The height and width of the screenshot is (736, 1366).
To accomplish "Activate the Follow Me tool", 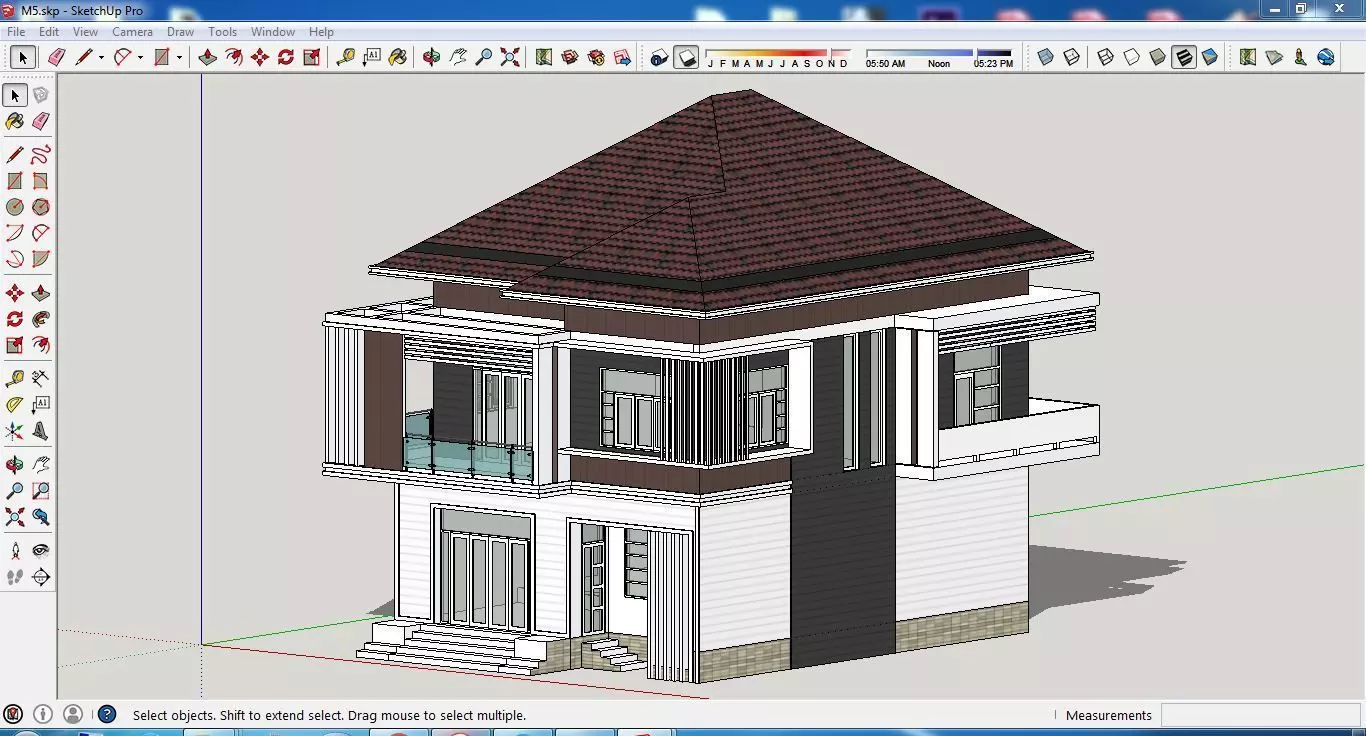I will [x=41, y=319].
